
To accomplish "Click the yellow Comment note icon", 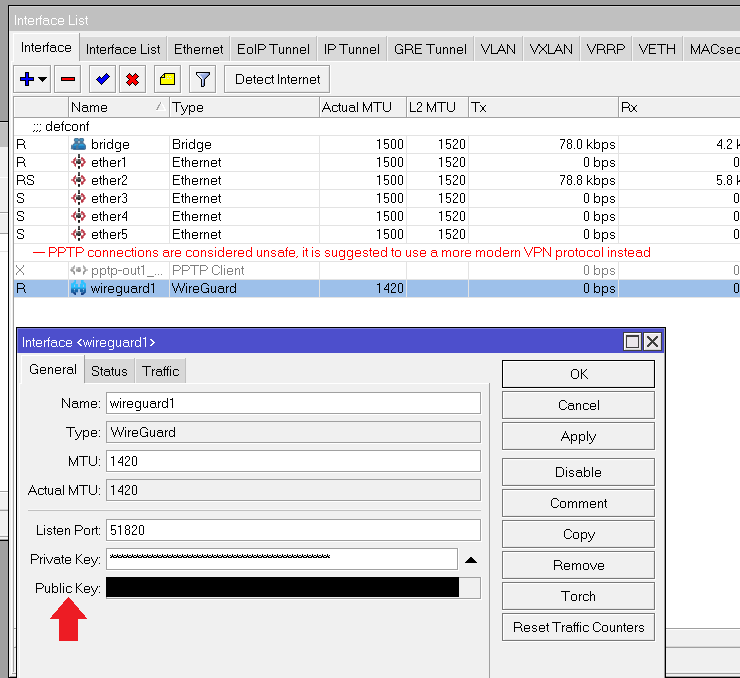I will [167, 79].
